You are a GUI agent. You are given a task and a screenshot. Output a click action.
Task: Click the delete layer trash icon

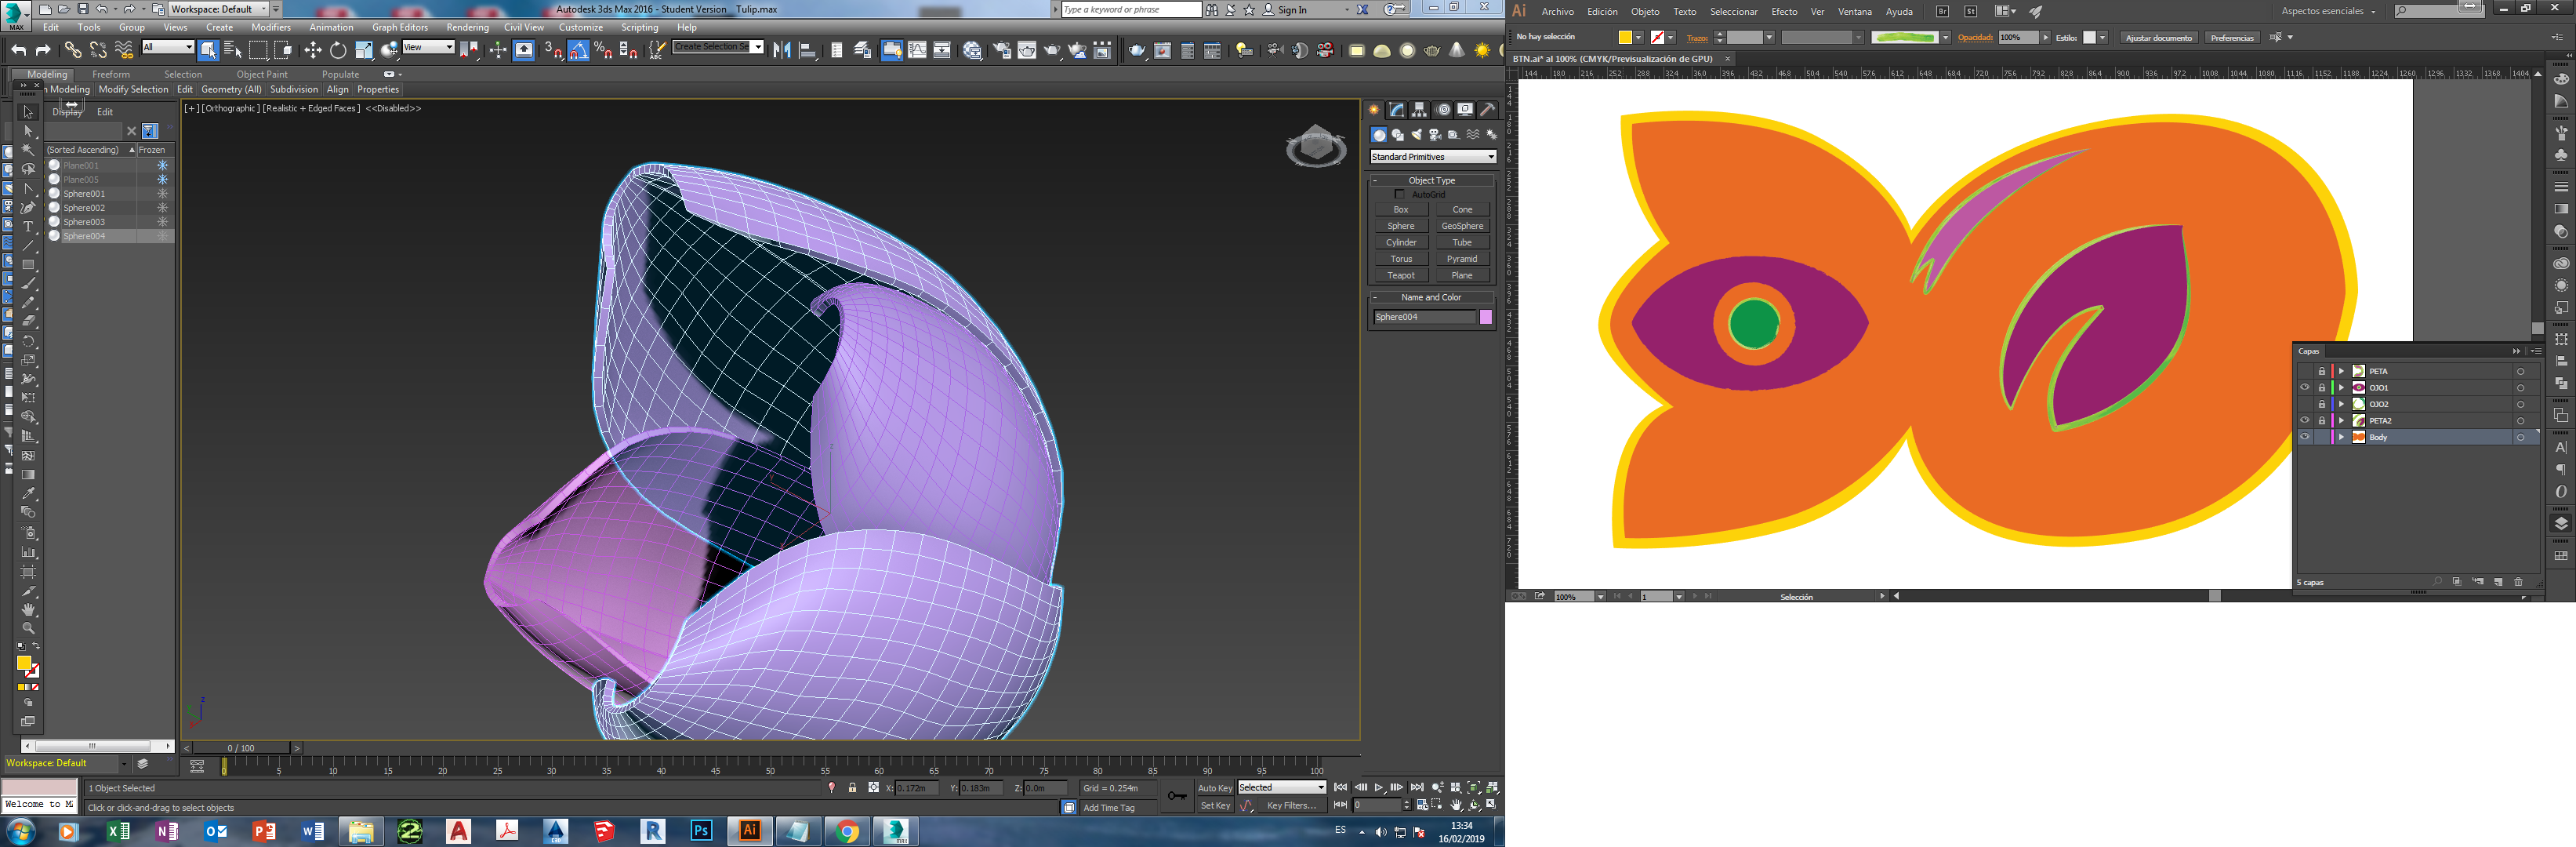point(2518,582)
